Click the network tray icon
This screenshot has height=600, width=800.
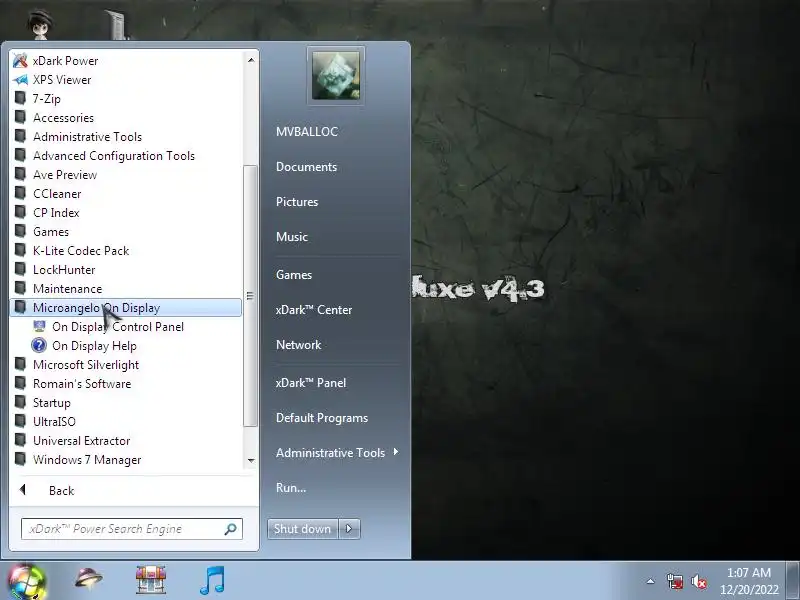coord(675,581)
